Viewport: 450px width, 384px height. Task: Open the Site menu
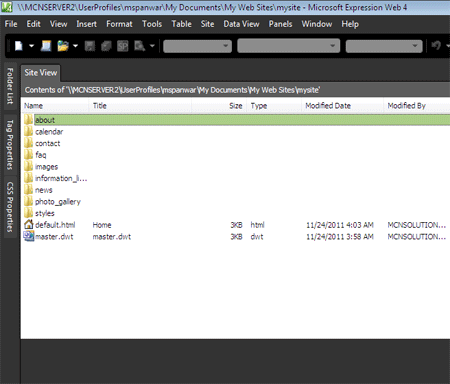tap(207, 24)
